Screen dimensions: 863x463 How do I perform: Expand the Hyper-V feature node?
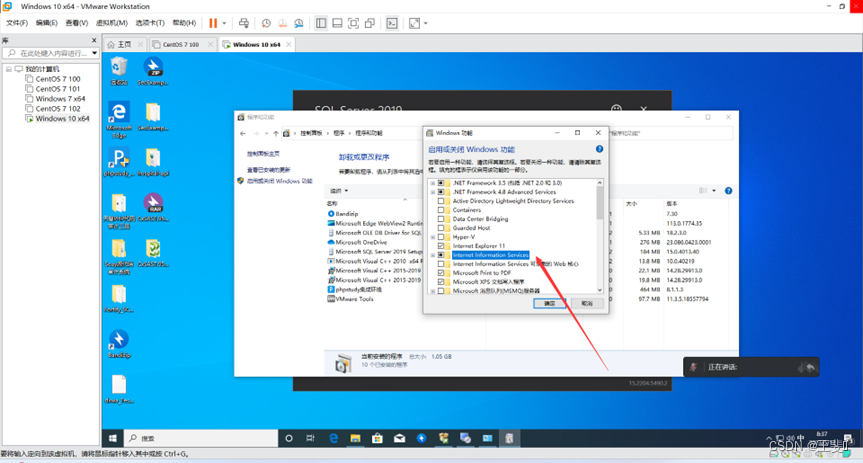[x=433, y=237]
